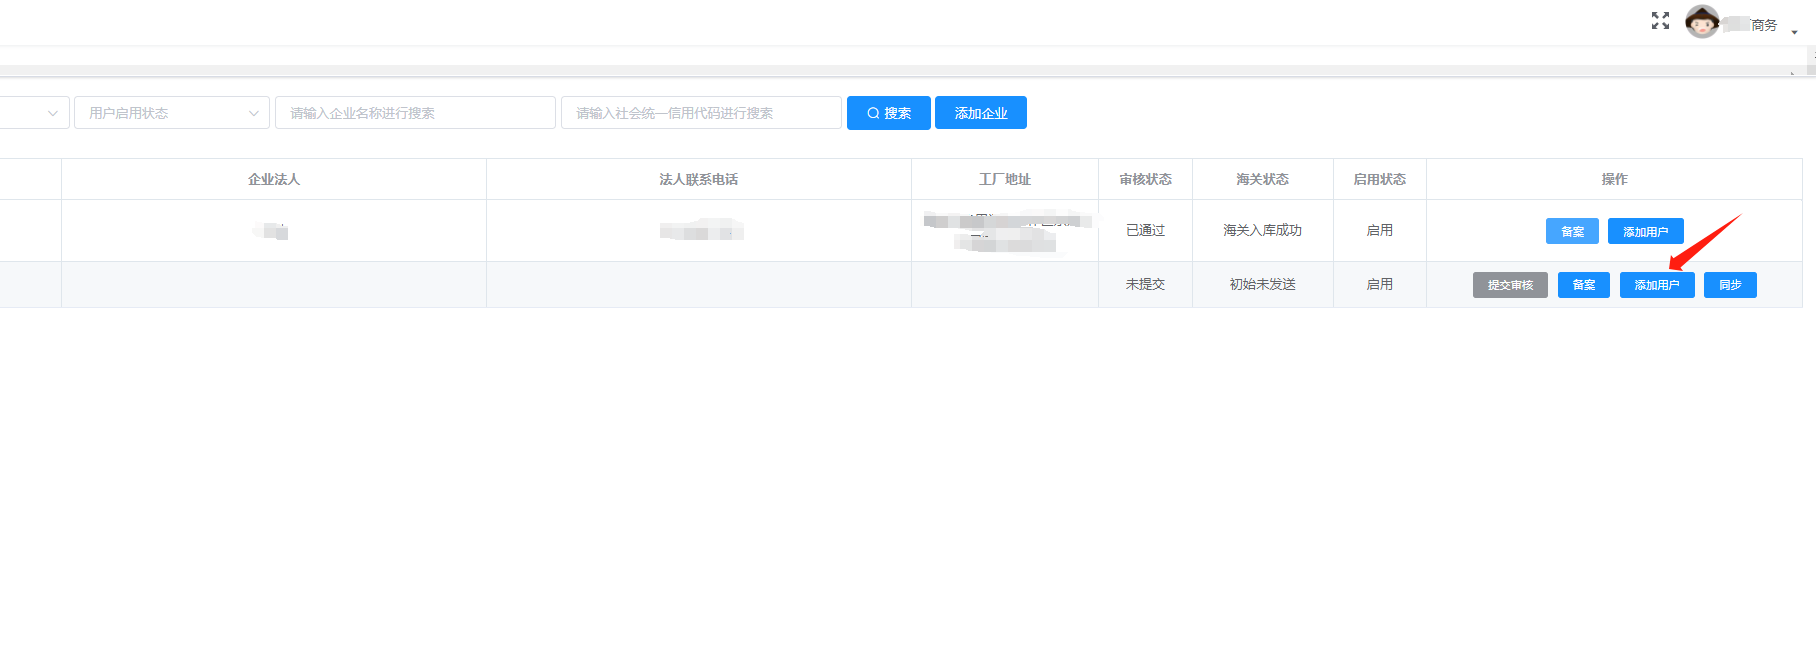Select the 启用状态 column header
The height and width of the screenshot is (672, 1816).
pyautogui.click(x=1379, y=179)
